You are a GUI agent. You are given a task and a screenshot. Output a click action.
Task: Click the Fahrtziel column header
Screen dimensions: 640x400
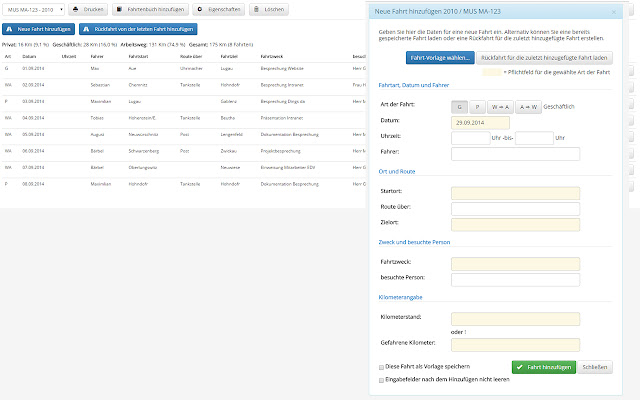click(229, 57)
